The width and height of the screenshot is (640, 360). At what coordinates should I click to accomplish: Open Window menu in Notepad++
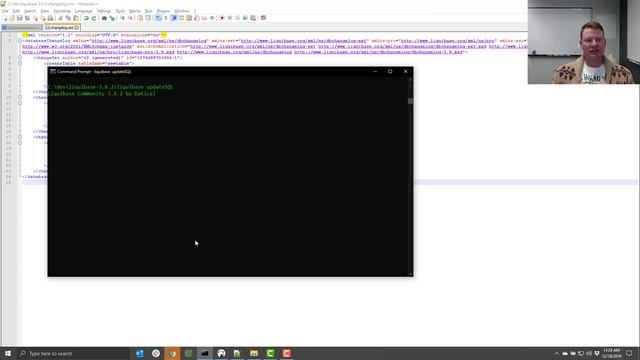[x=182, y=11]
